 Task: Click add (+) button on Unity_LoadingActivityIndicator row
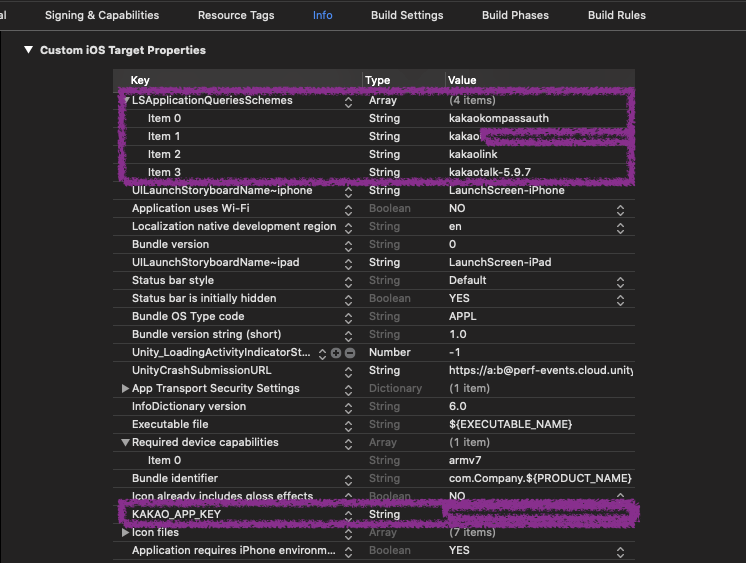click(x=336, y=353)
